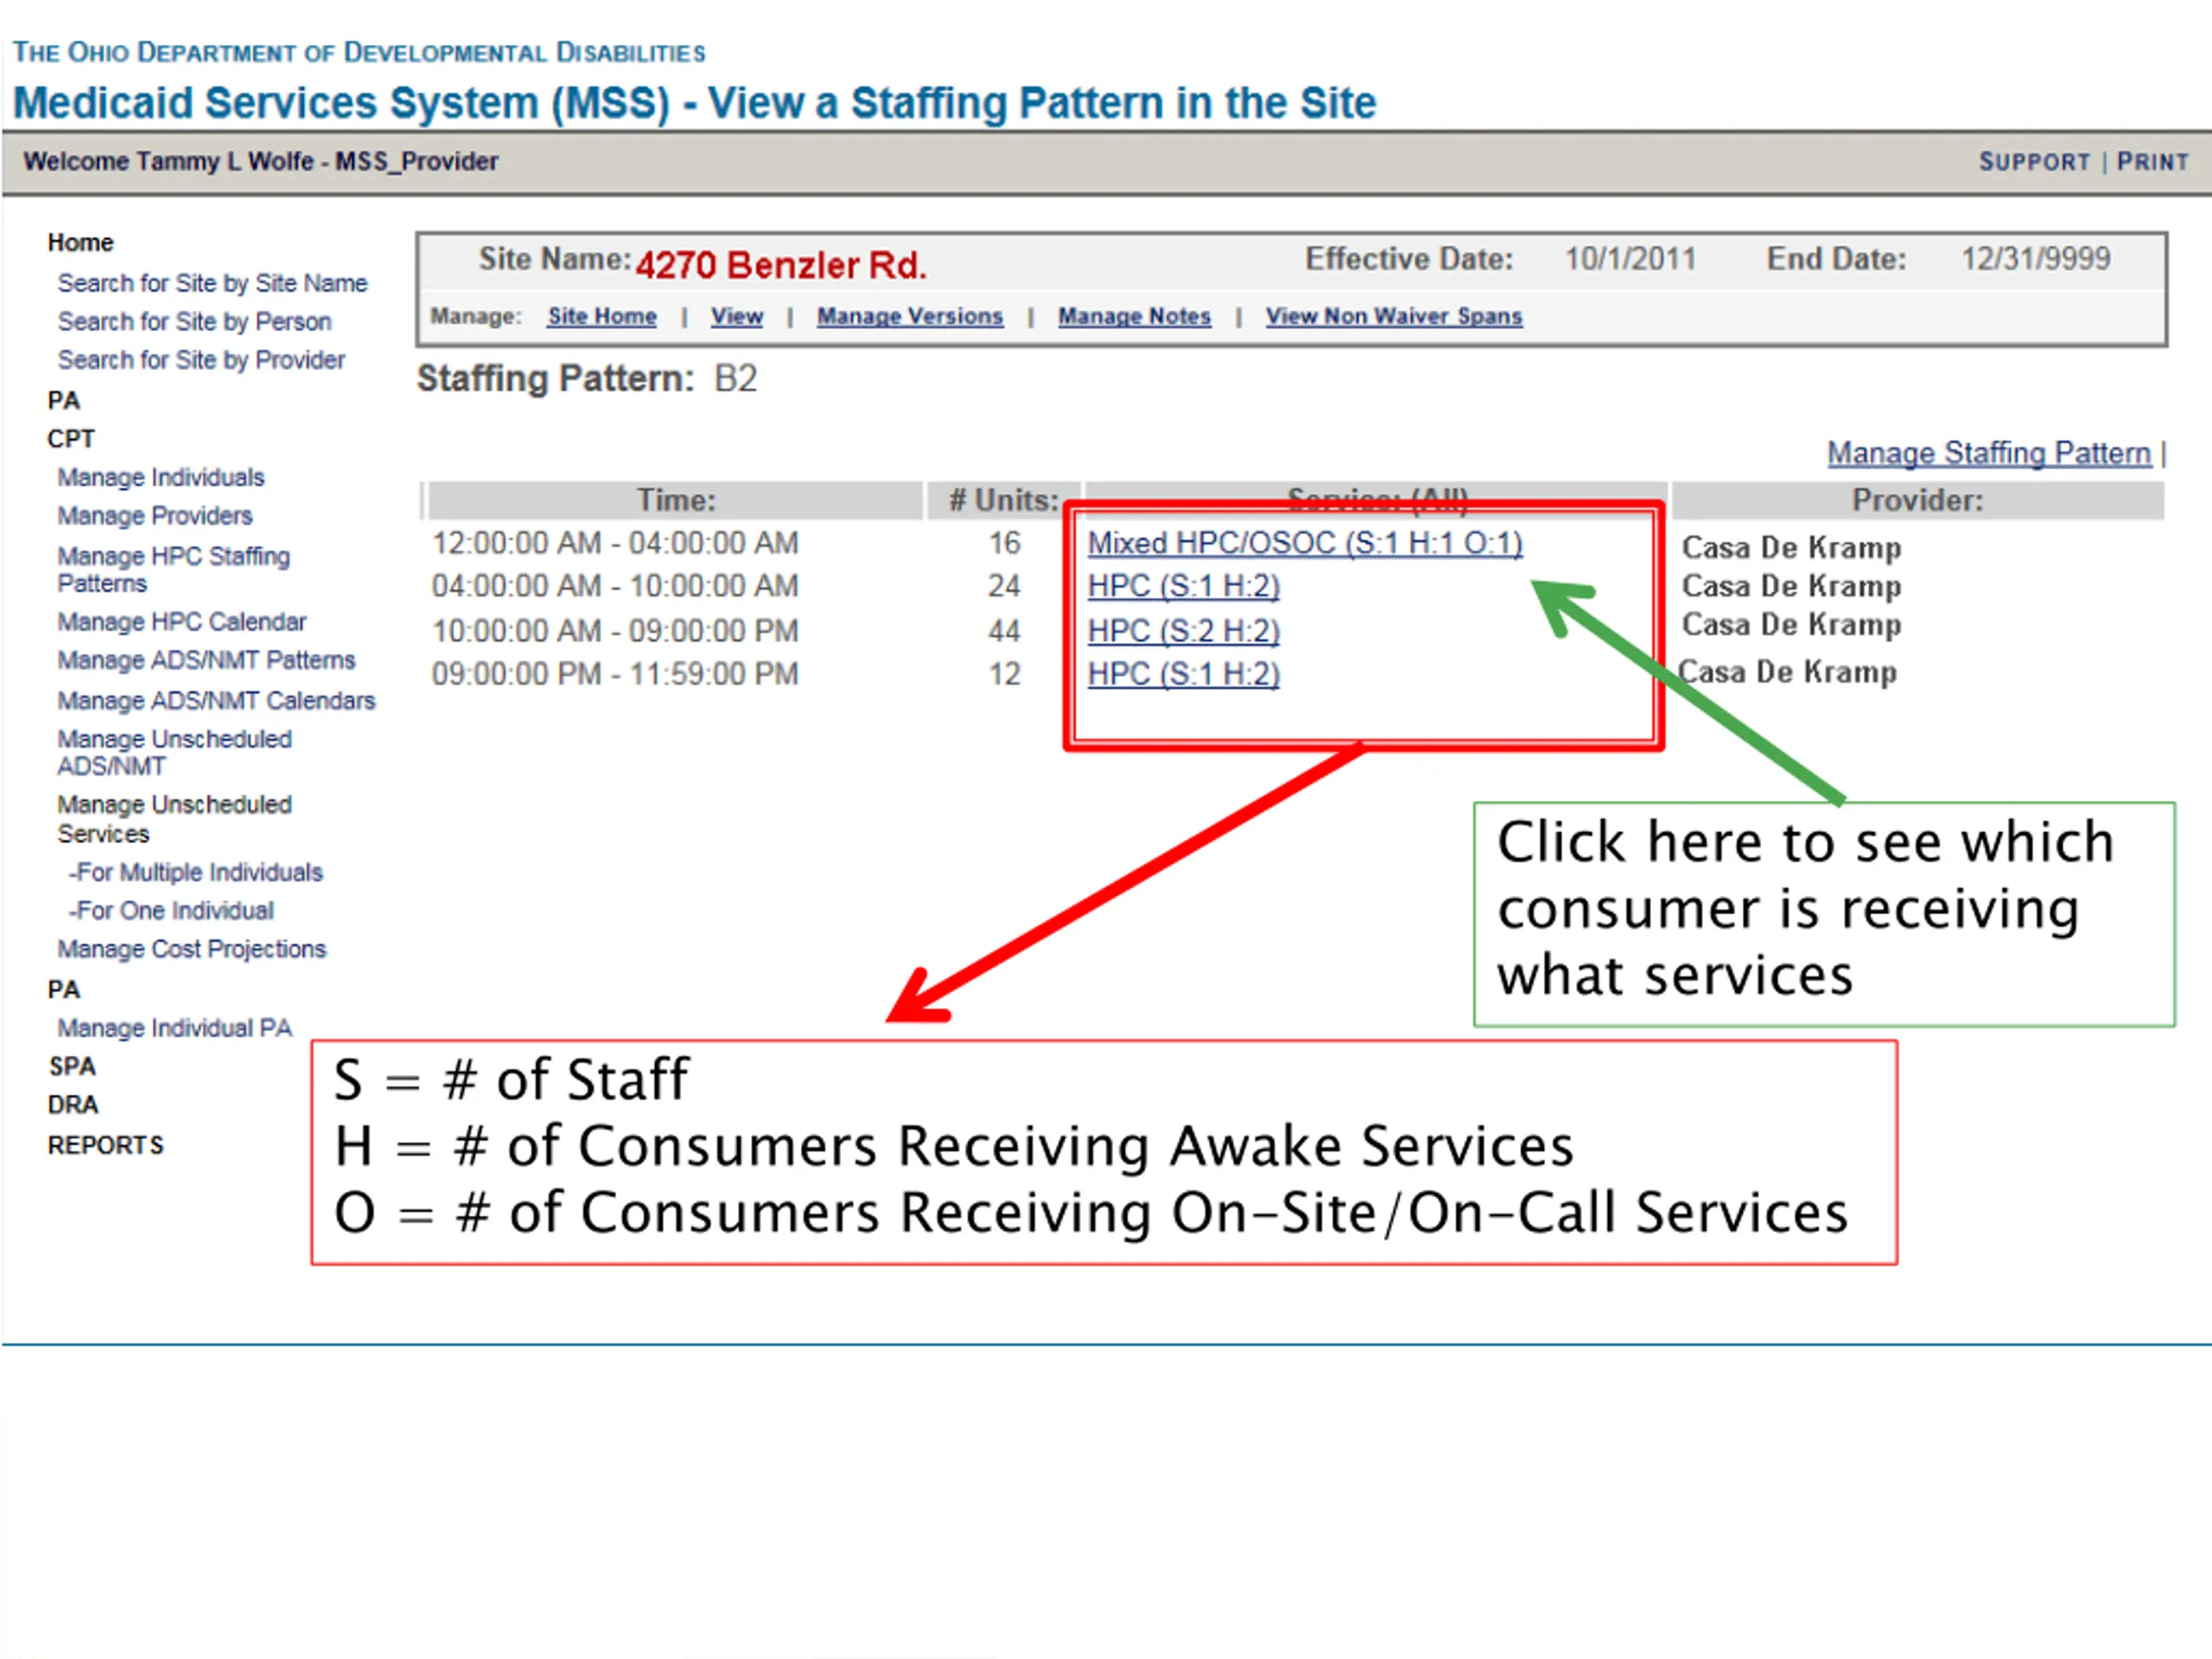
Task: Select the PA section below Cost Projections
Action: tap(64, 989)
